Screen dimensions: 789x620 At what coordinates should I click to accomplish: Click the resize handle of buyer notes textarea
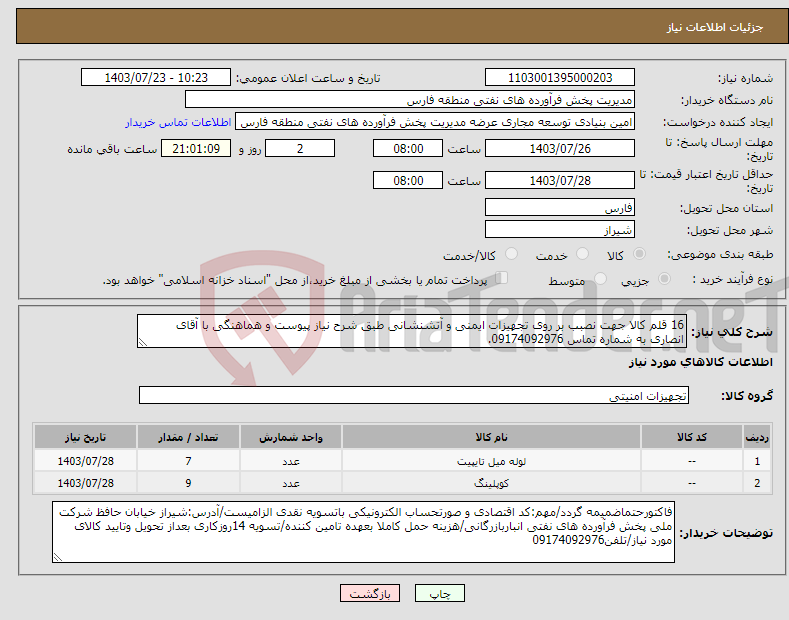pos(58,557)
